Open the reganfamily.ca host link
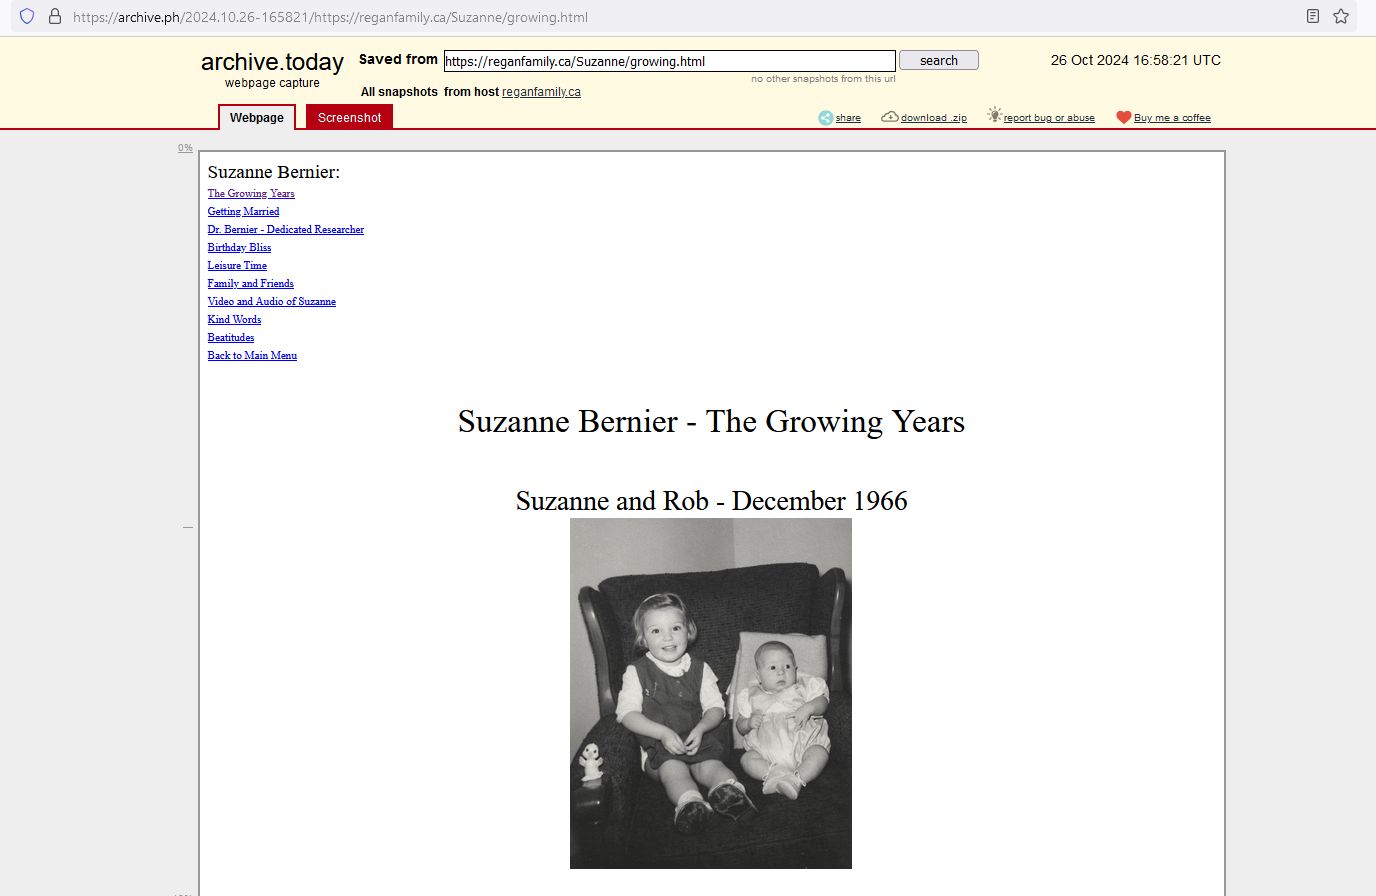The height and width of the screenshot is (896, 1376). coord(541,92)
